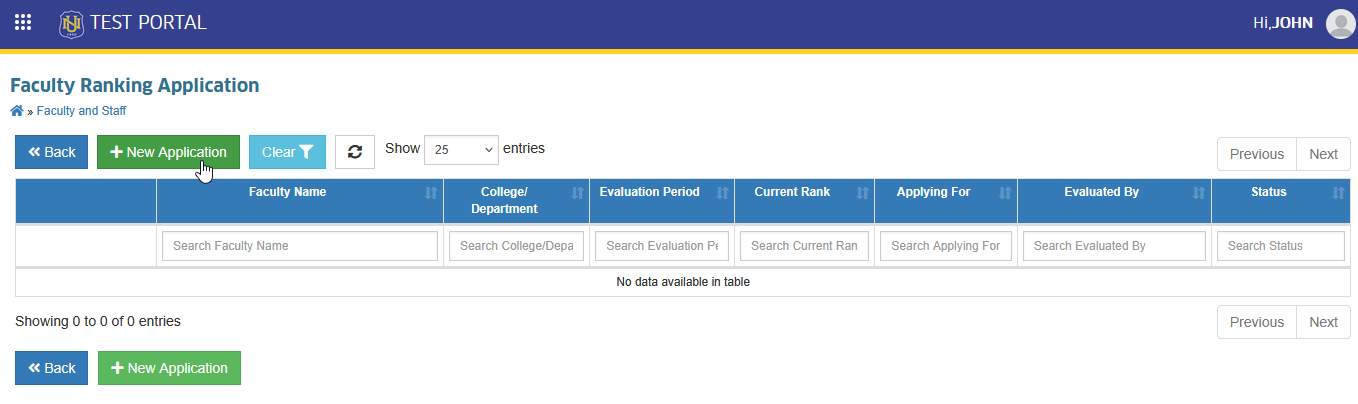Screen dimensions: 1358x404
Task: Sort by Applying For column arrows
Action: click(x=1005, y=193)
